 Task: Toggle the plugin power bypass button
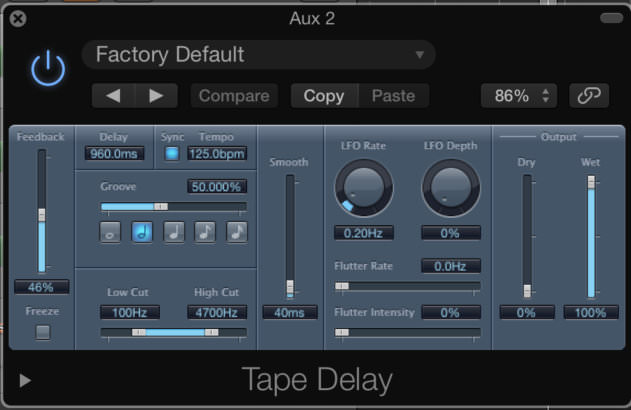[x=48, y=68]
